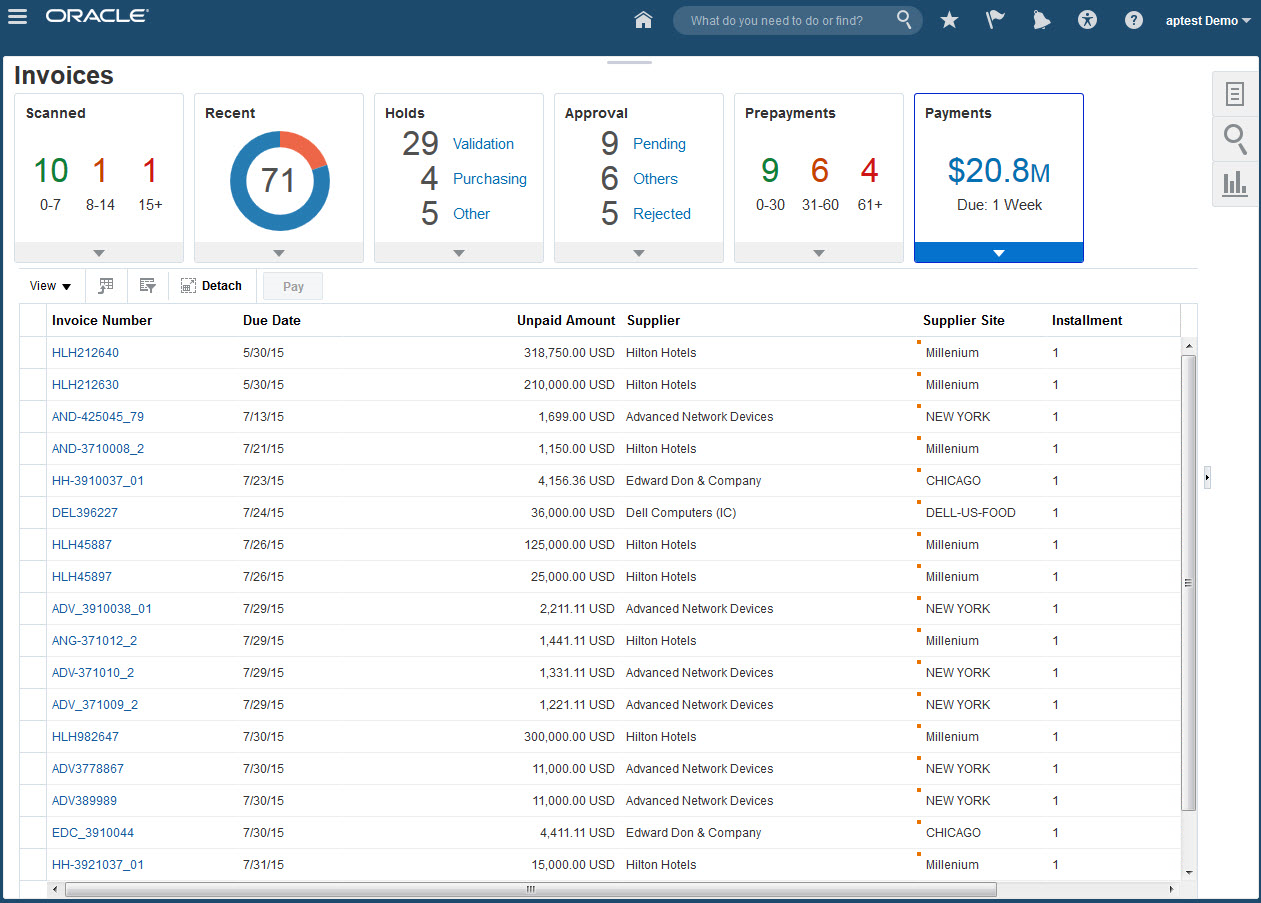Click the Detach table button
The image size is (1261, 903).
212,286
